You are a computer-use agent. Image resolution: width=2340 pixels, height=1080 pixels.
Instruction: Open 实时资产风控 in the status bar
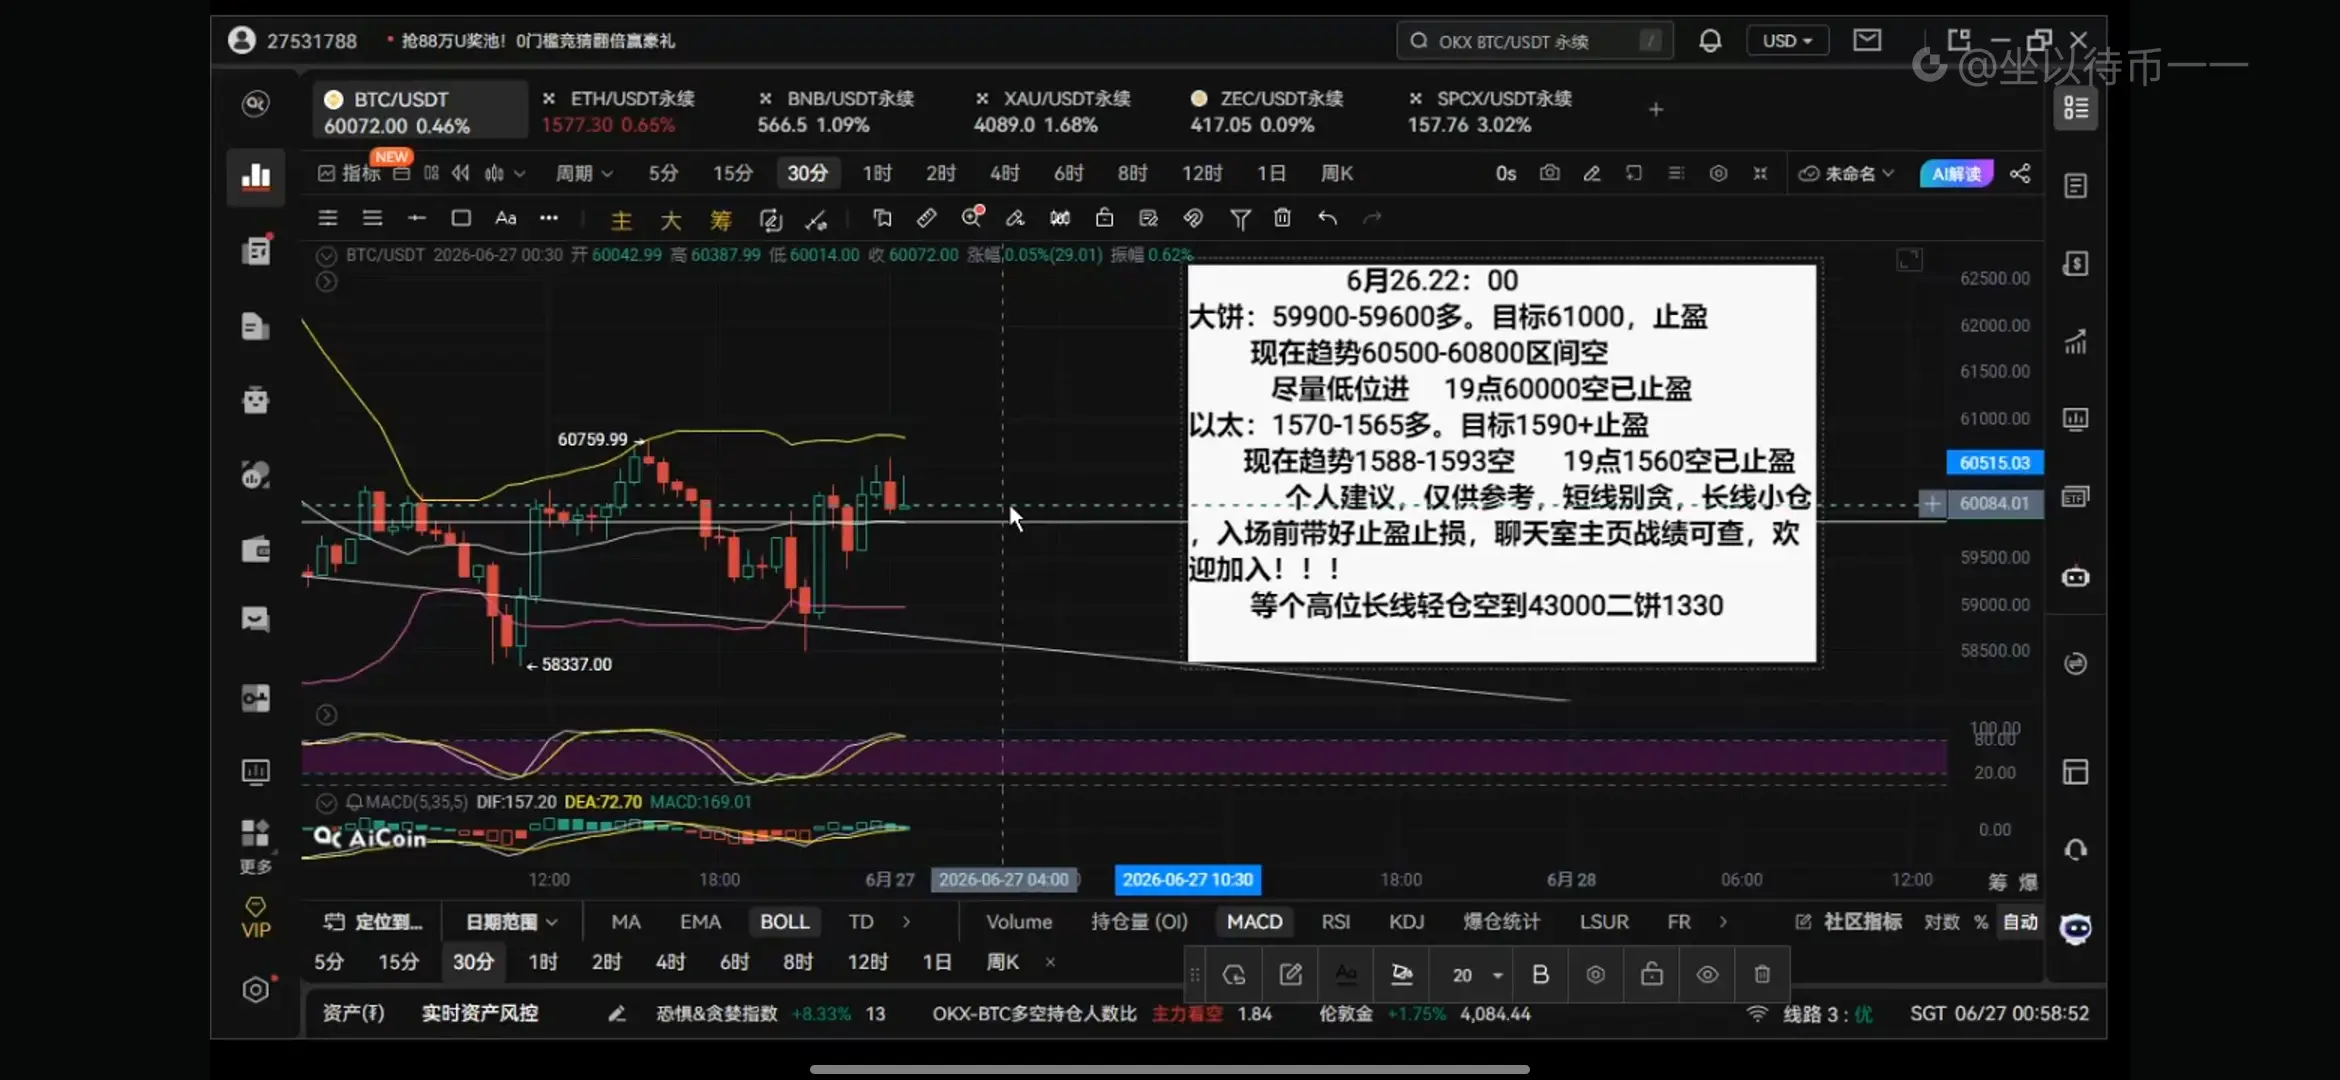tap(480, 1013)
